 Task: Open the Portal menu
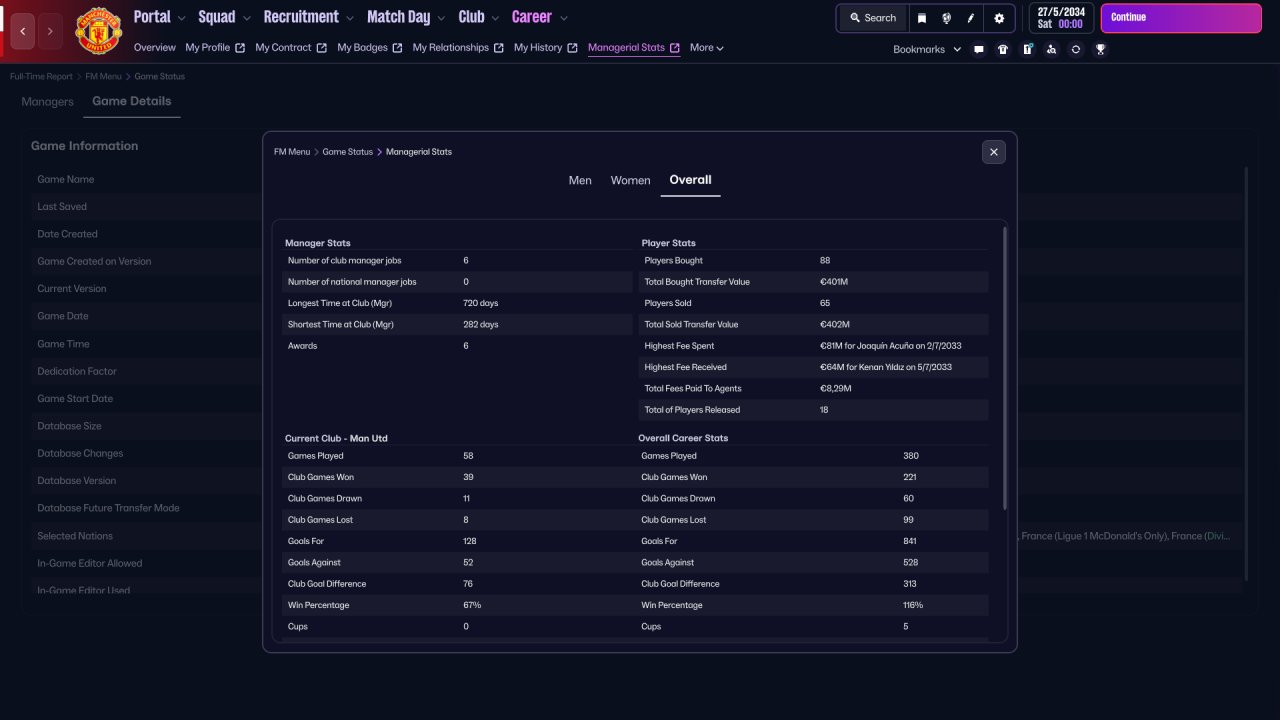coord(152,17)
